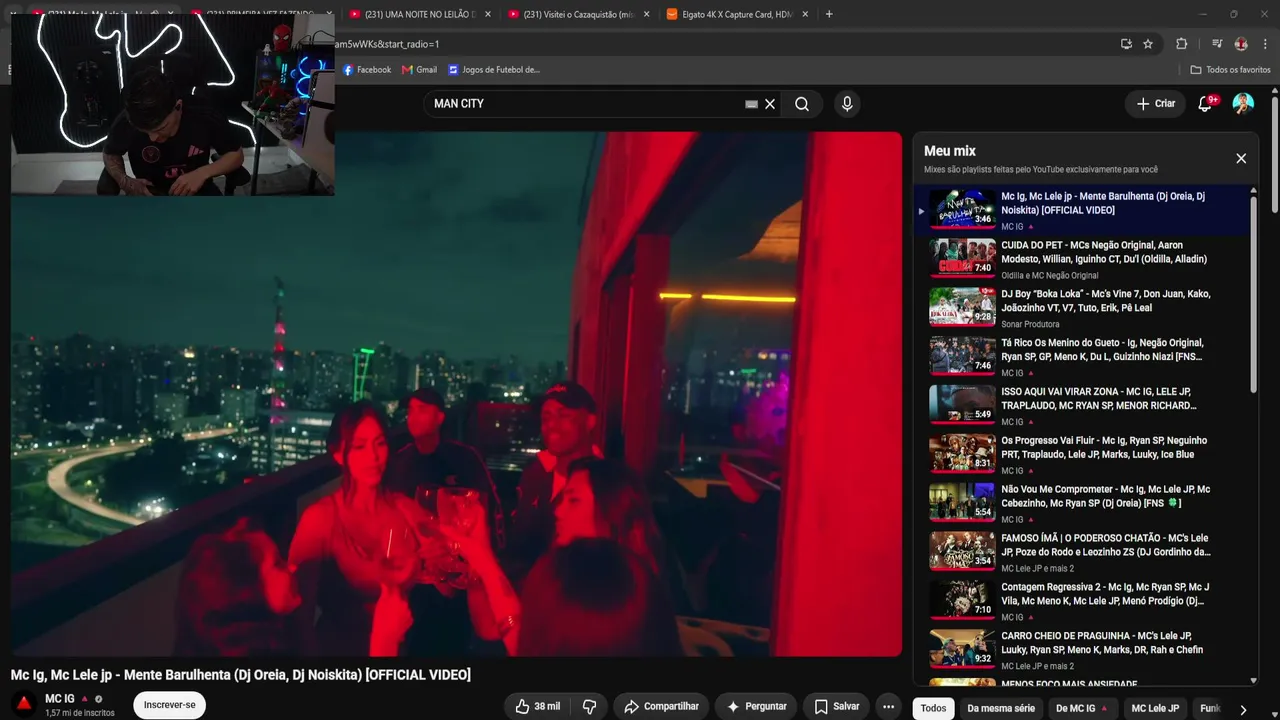The image size is (1280, 720).
Task: Click the channel name 'Oldilla e MC Negão Original'
Action: (1050, 275)
